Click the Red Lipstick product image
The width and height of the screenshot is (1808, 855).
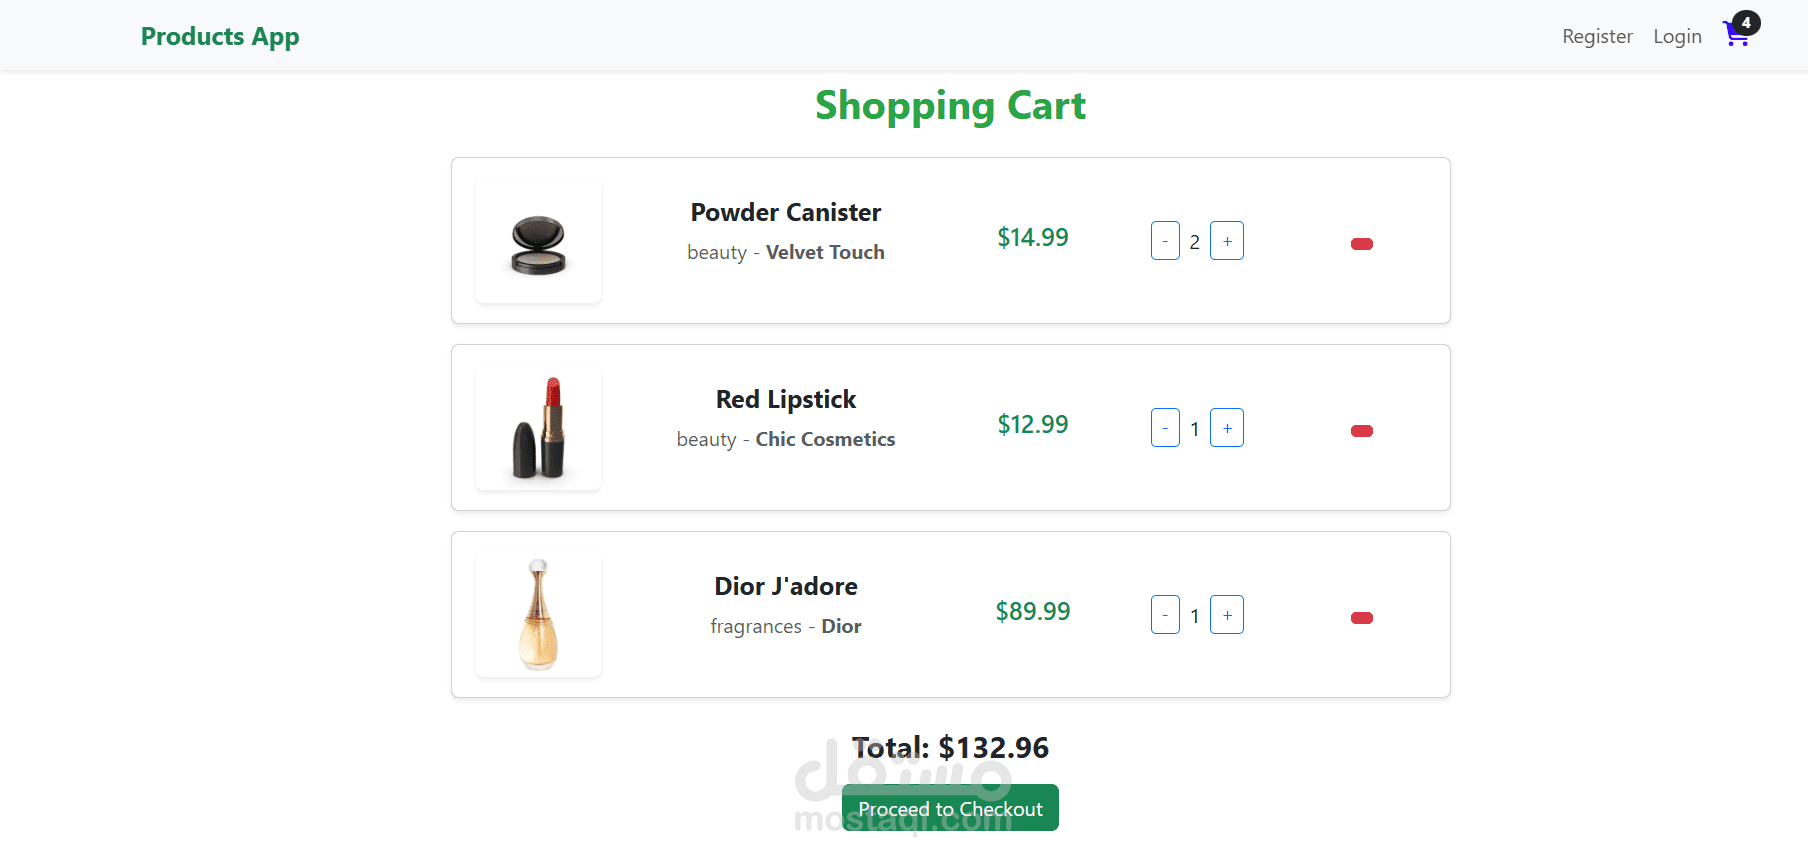click(538, 428)
